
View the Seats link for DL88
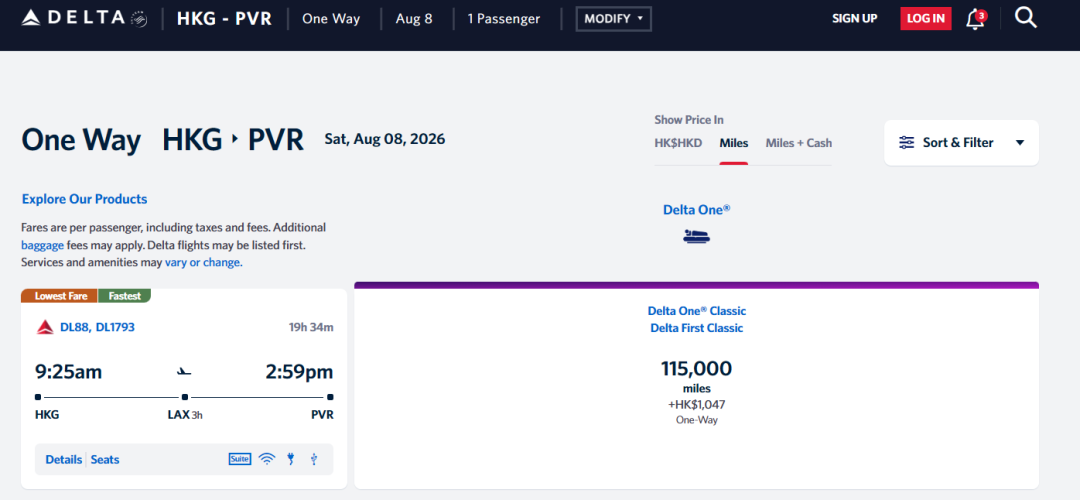(105, 460)
